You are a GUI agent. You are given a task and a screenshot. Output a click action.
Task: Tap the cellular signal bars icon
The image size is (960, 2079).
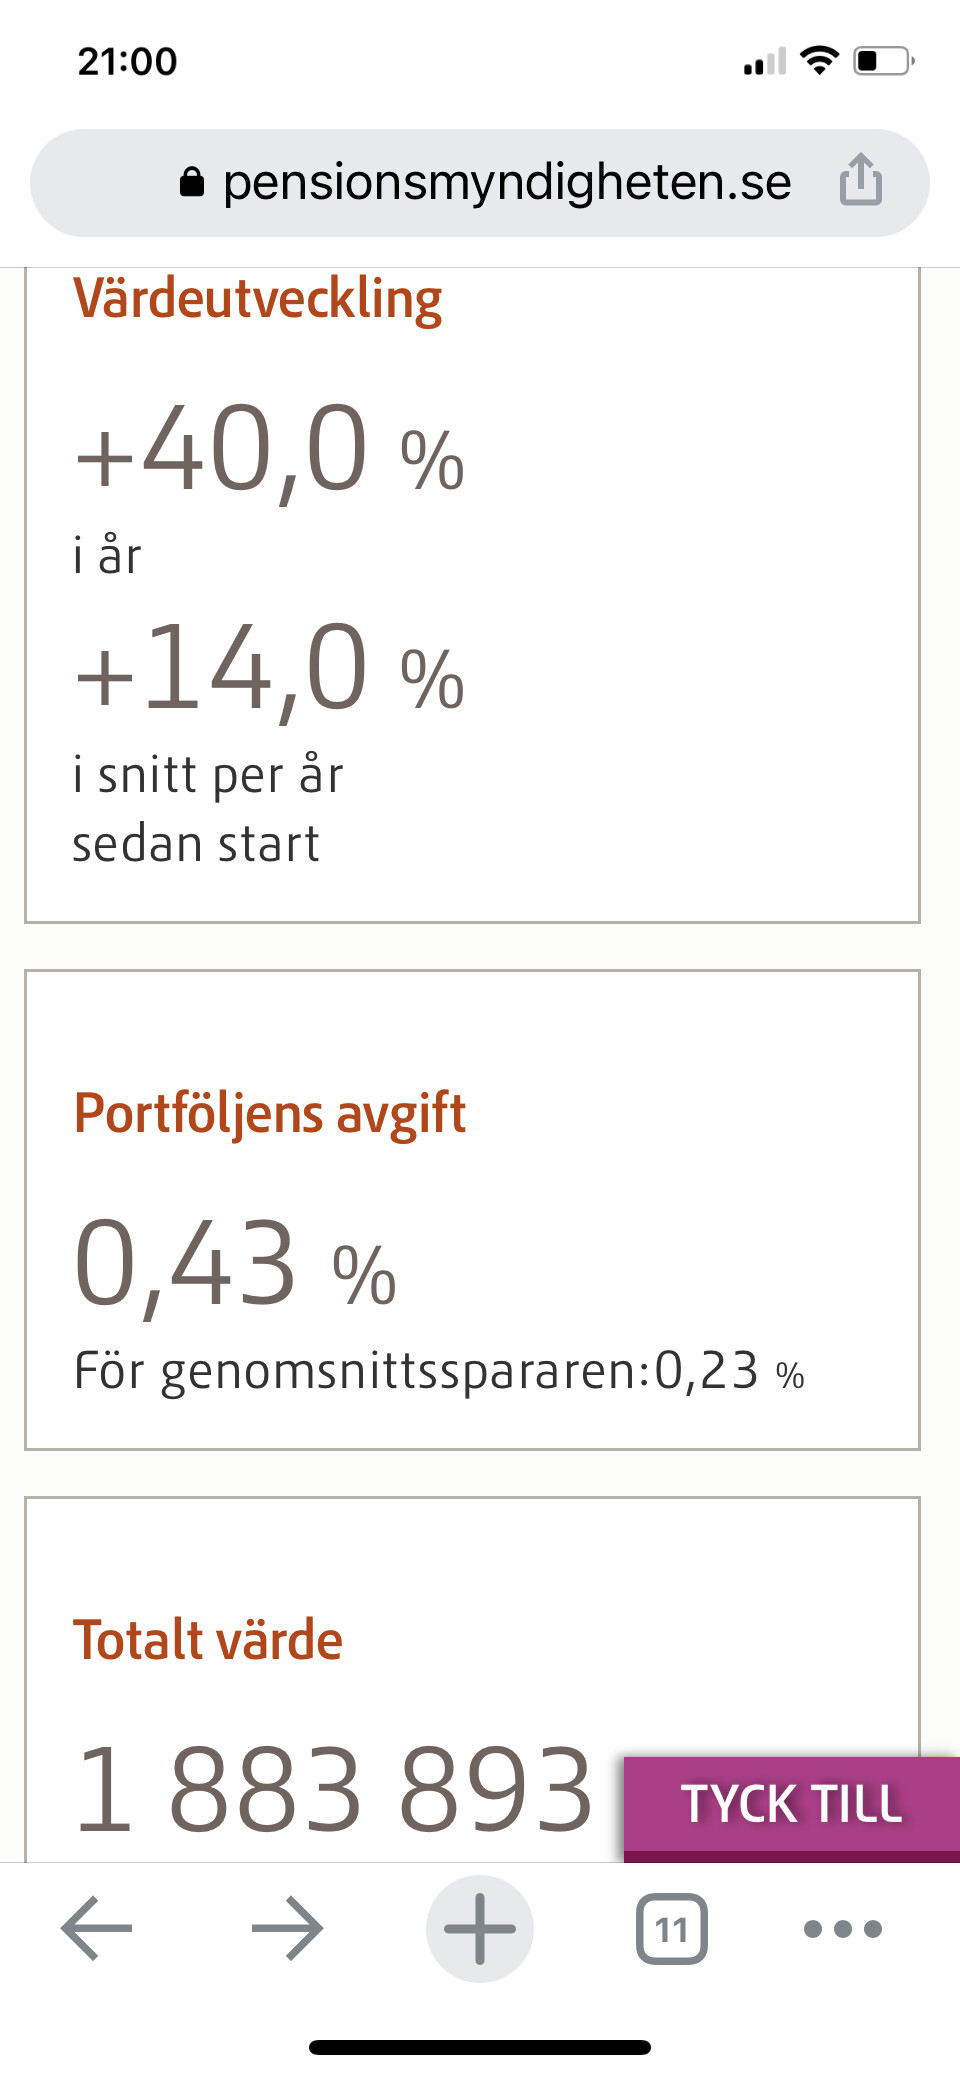(x=764, y=63)
